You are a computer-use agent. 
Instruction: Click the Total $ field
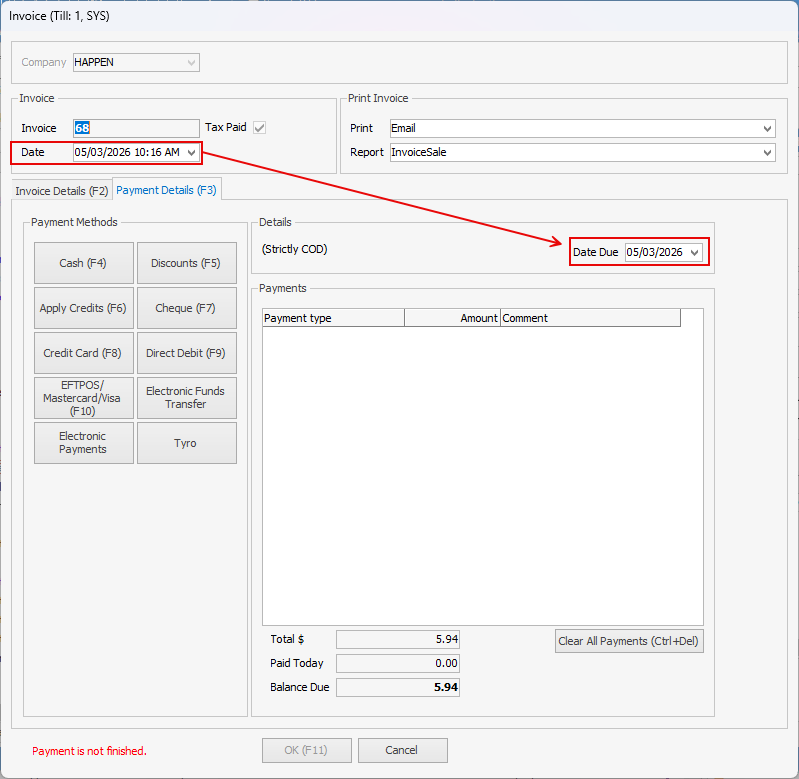tap(398, 639)
